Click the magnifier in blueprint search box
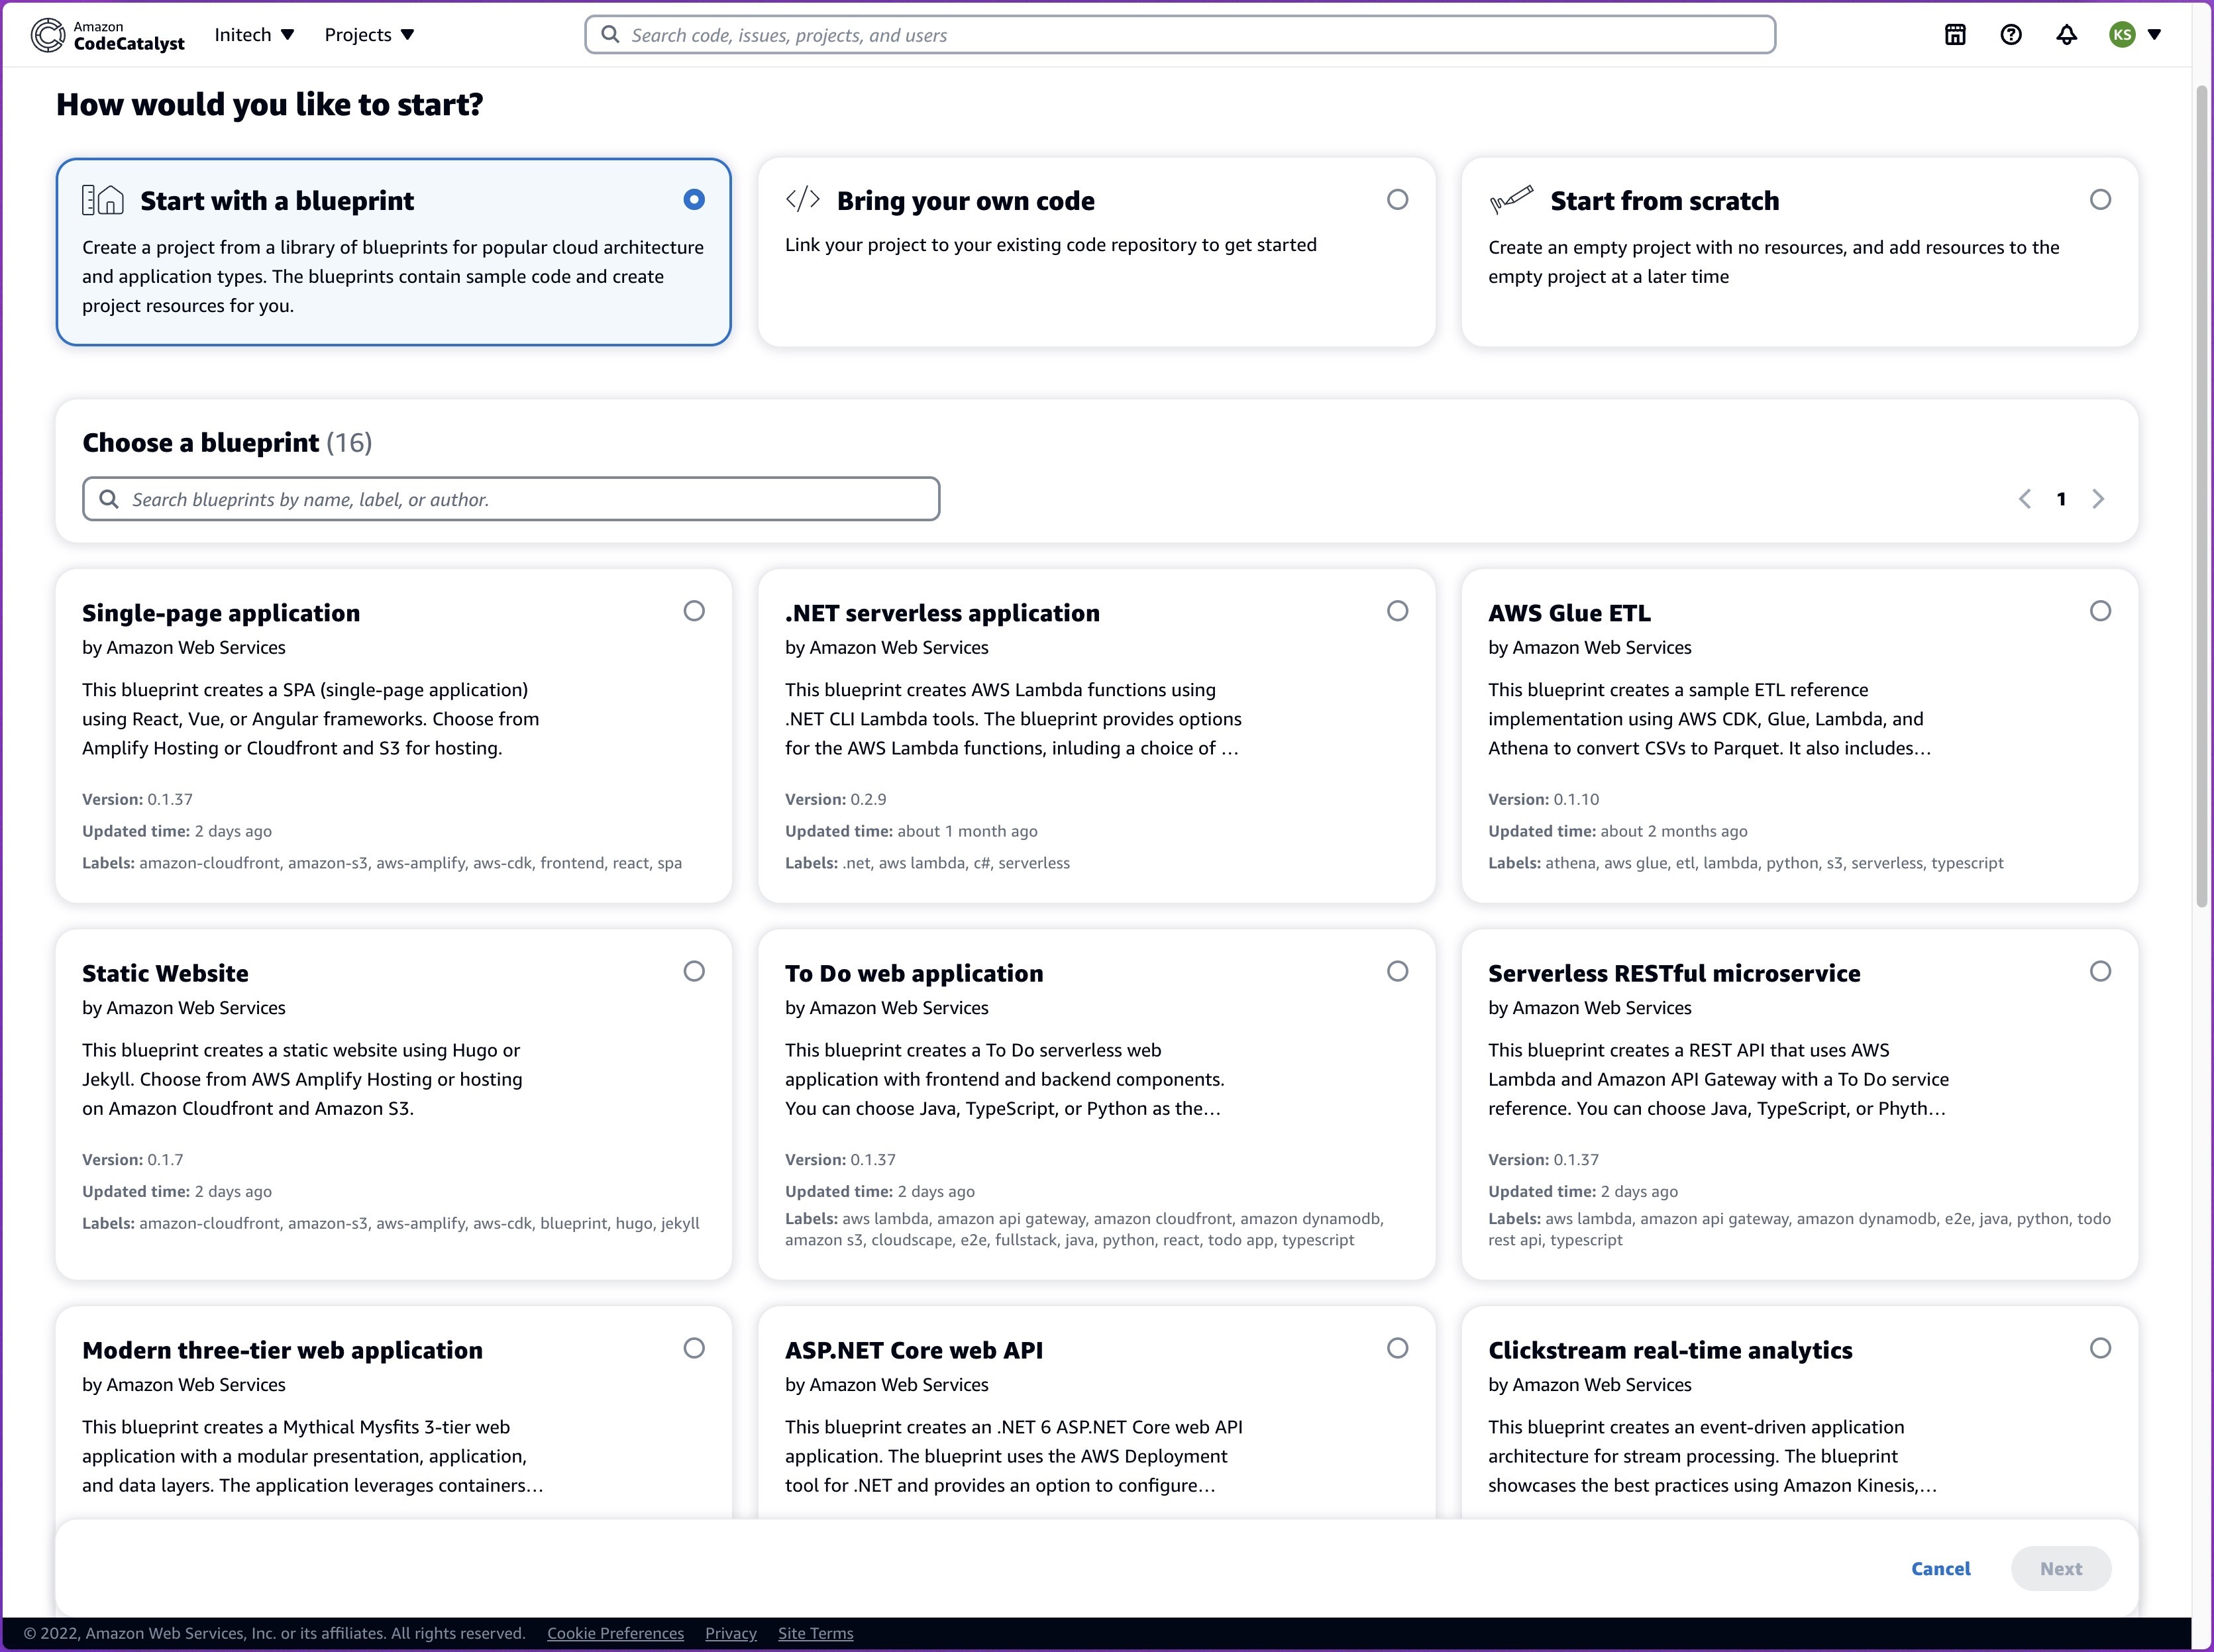The image size is (2214, 1652). pyautogui.click(x=109, y=499)
